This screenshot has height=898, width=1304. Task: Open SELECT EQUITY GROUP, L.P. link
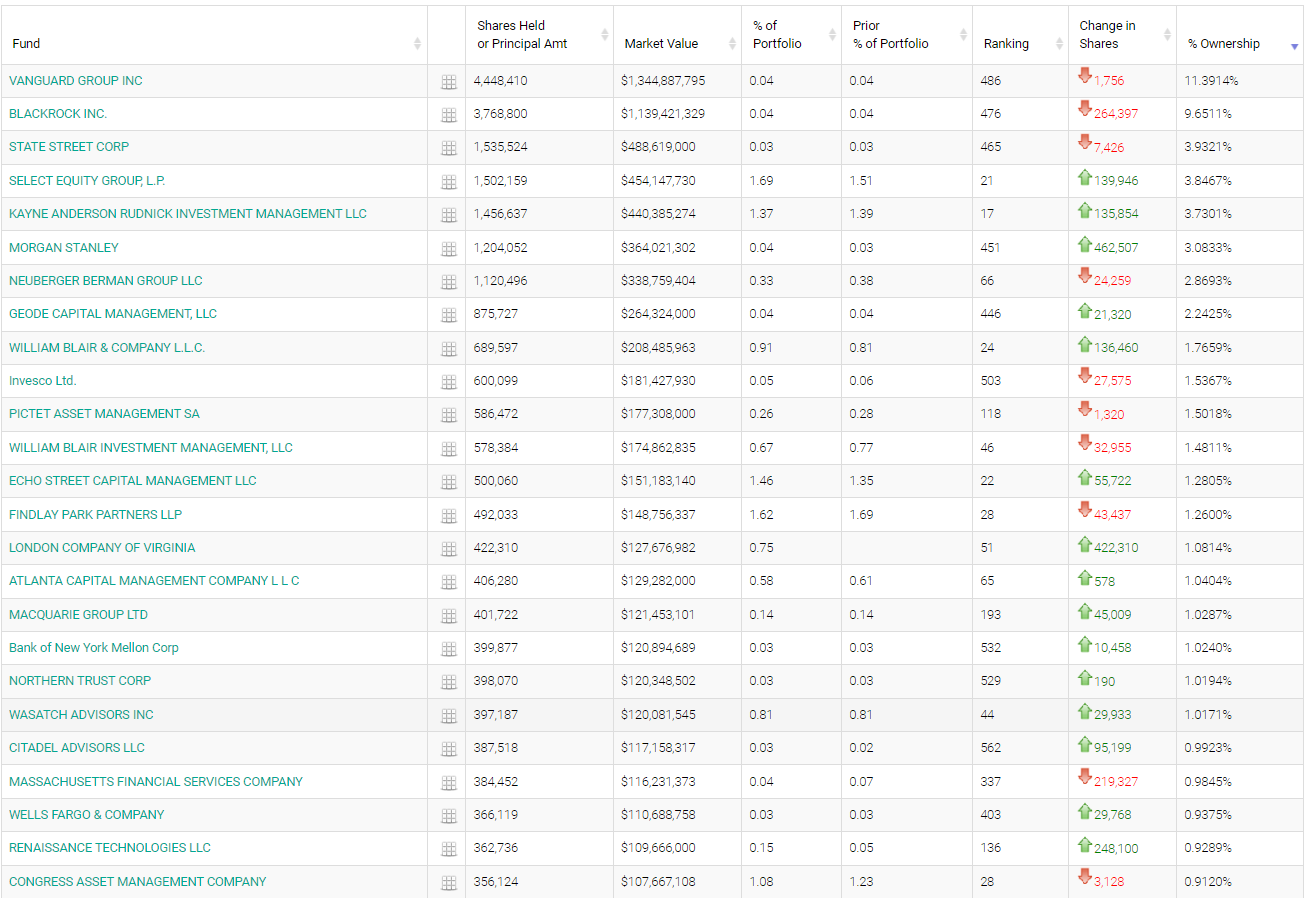(87, 181)
